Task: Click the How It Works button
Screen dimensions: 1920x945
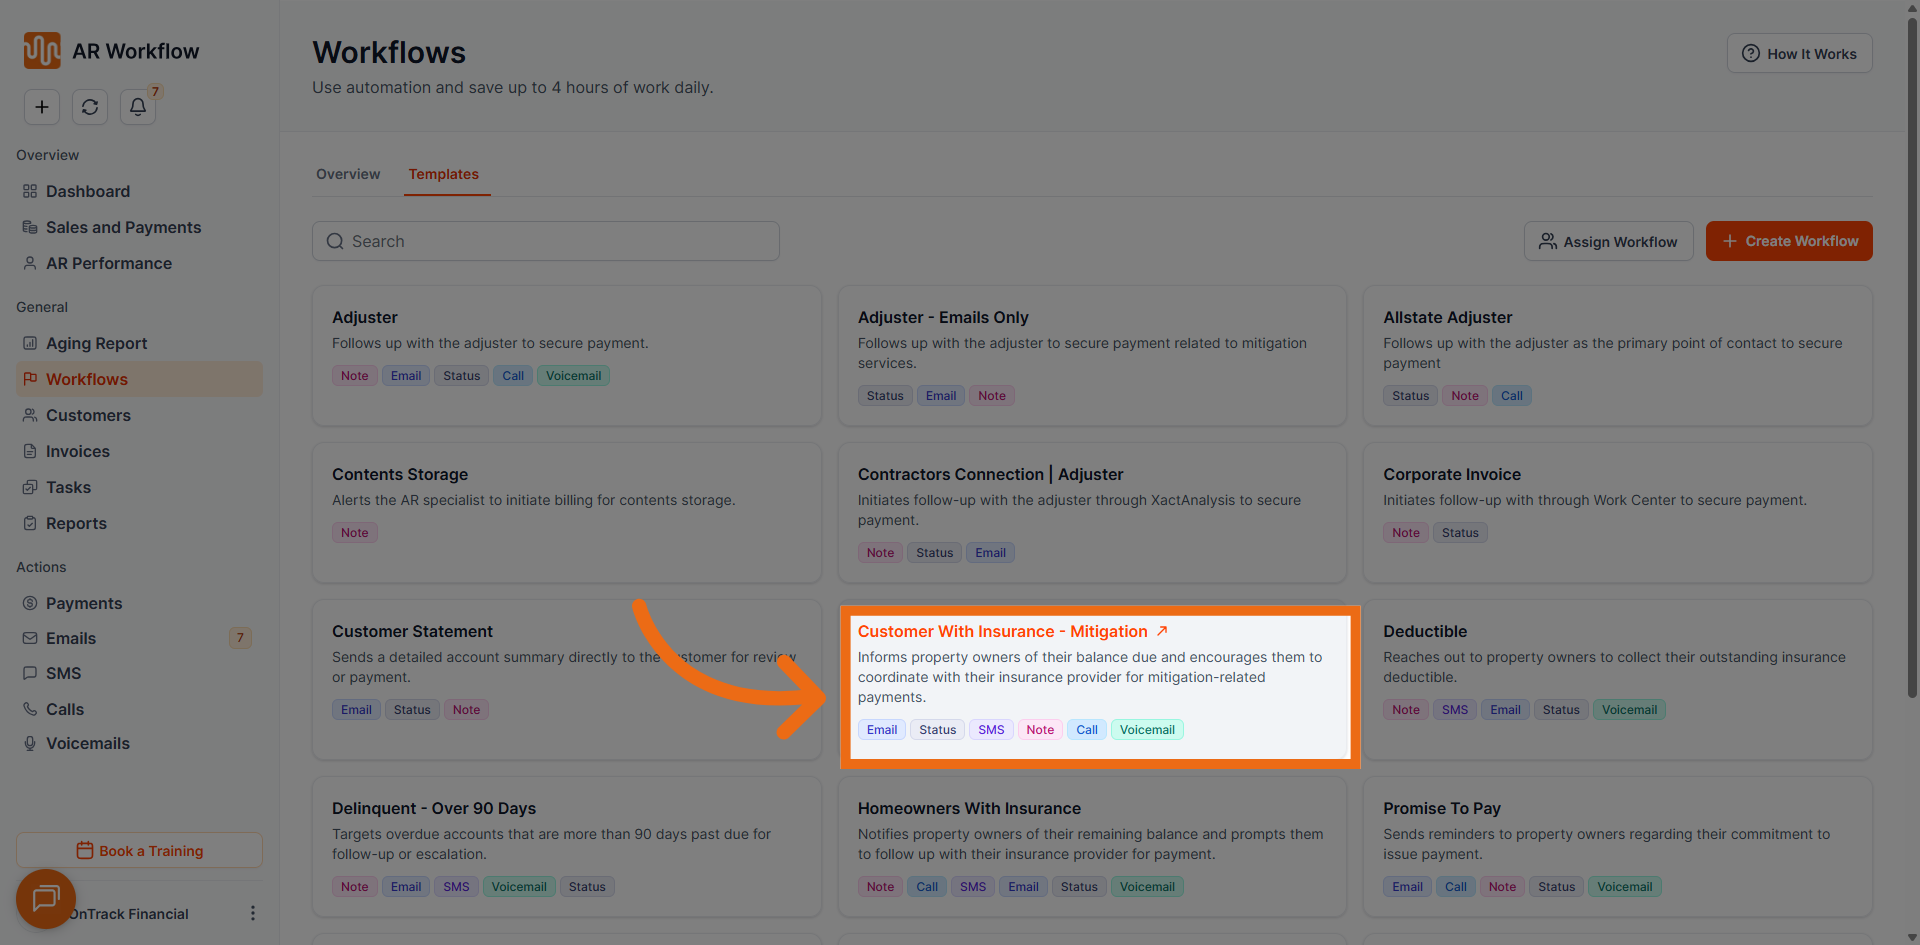Action: (1799, 54)
